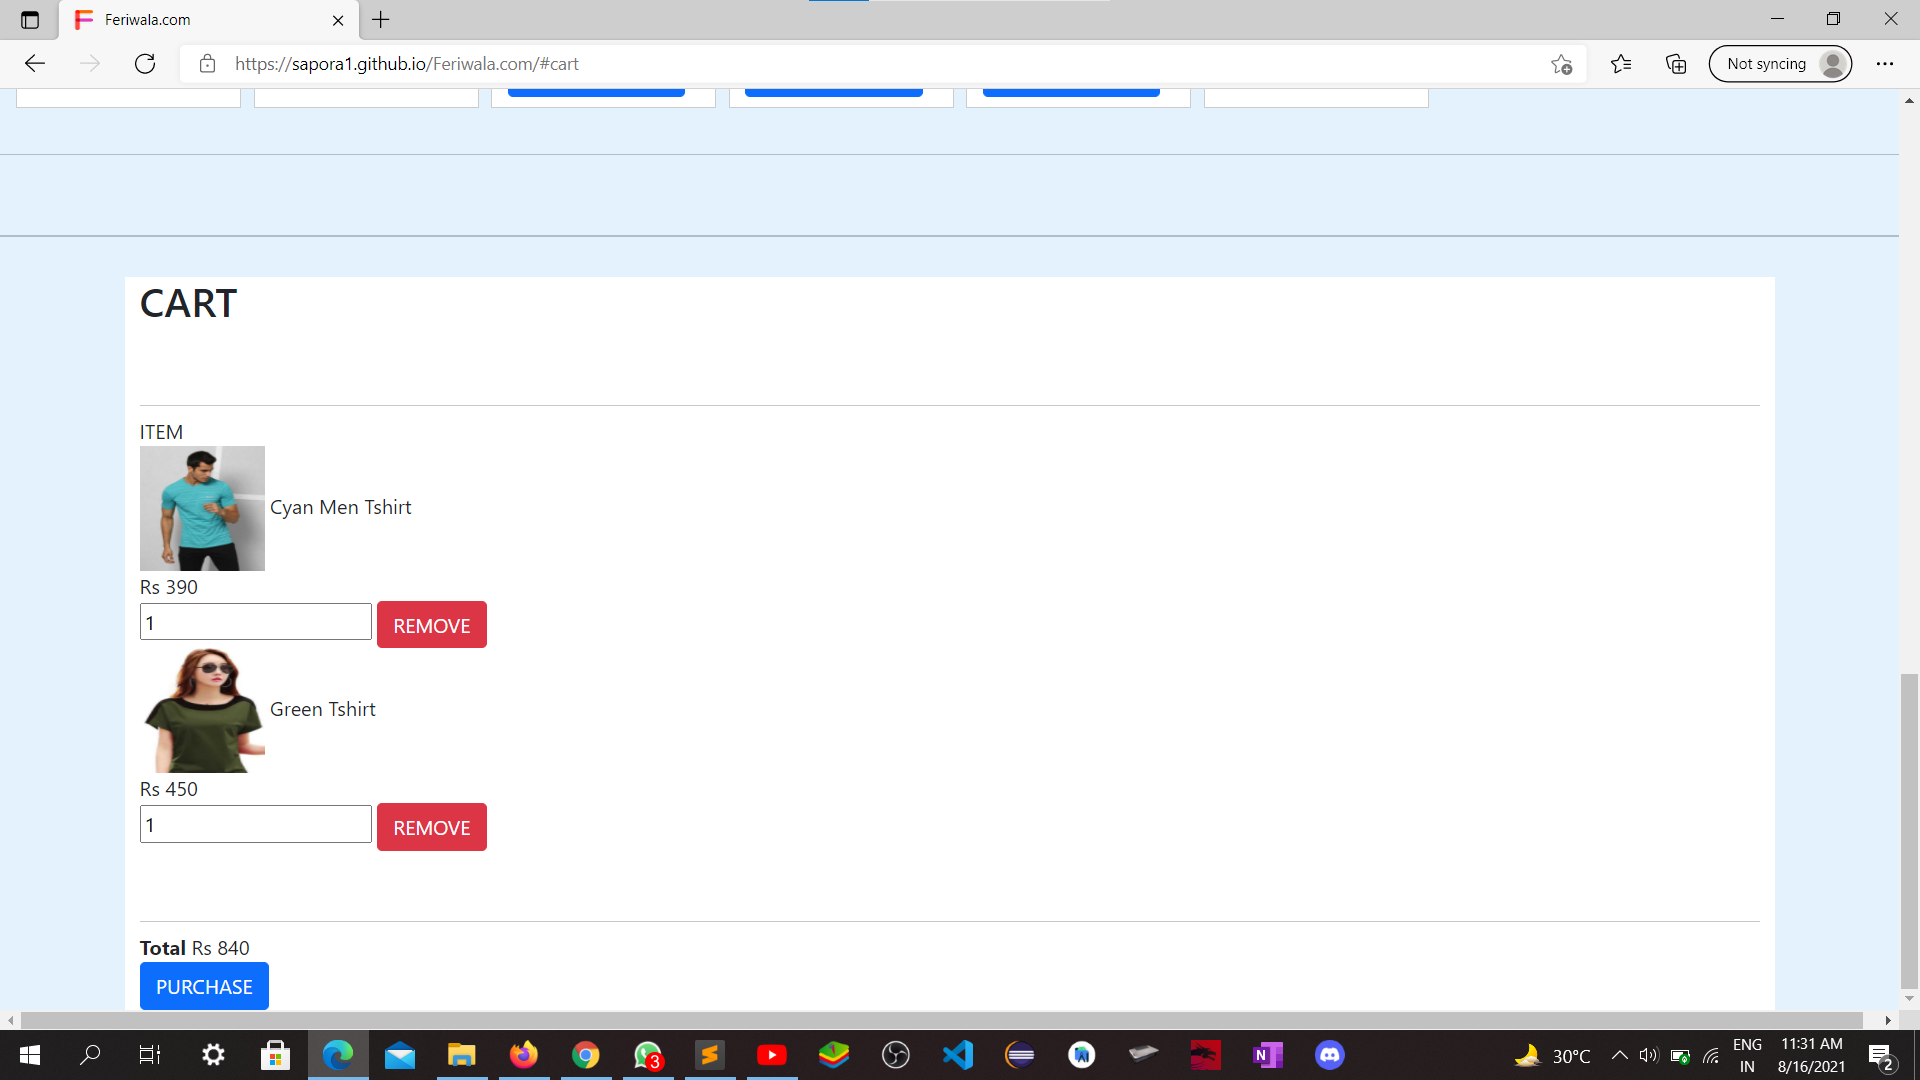Screen dimensions: 1920x1080
Task: Click the tab actions menu icon
Action: [x=30, y=20]
